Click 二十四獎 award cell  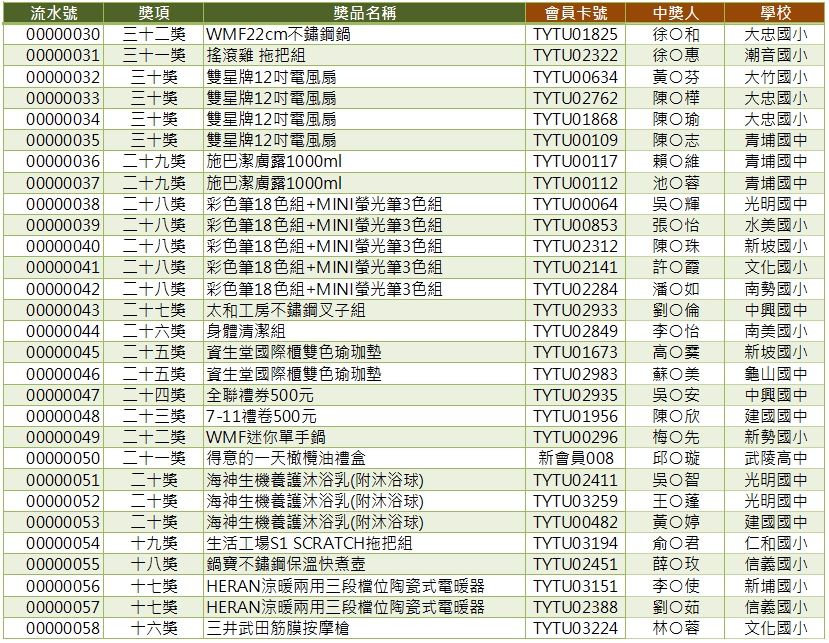click(154, 396)
